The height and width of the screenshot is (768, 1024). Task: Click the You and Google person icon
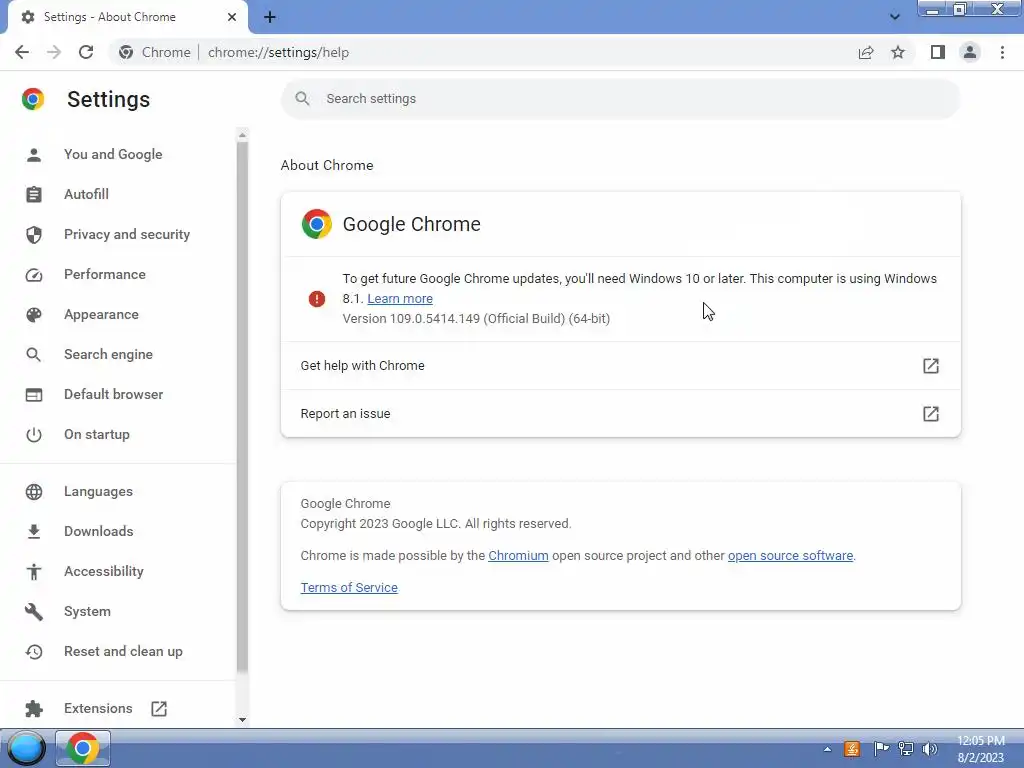pyautogui.click(x=33, y=155)
